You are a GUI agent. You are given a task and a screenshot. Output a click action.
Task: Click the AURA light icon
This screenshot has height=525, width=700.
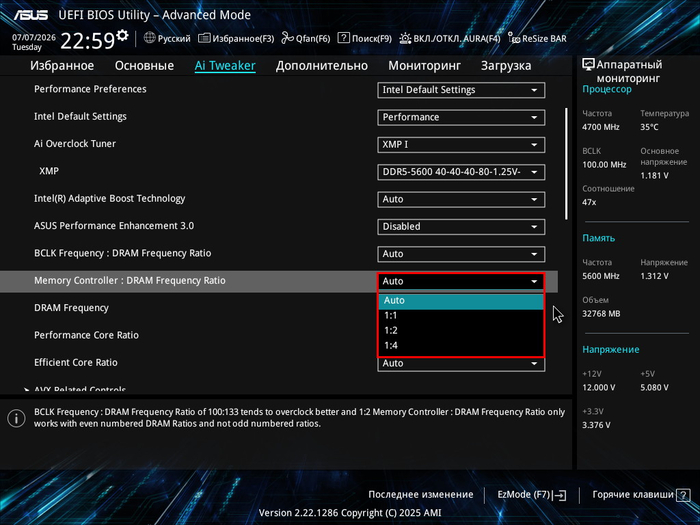tap(405, 38)
